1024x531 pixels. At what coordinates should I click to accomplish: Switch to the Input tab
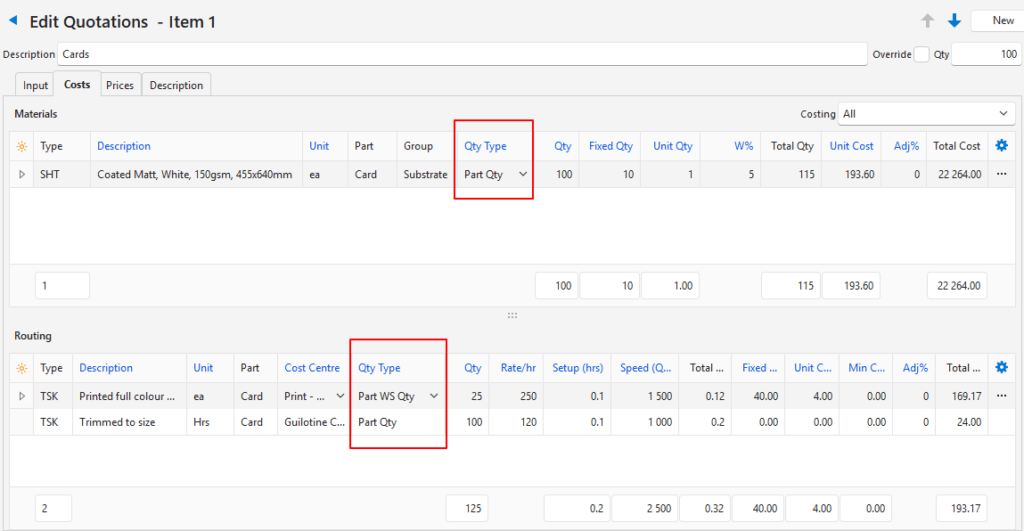coord(36,85)
